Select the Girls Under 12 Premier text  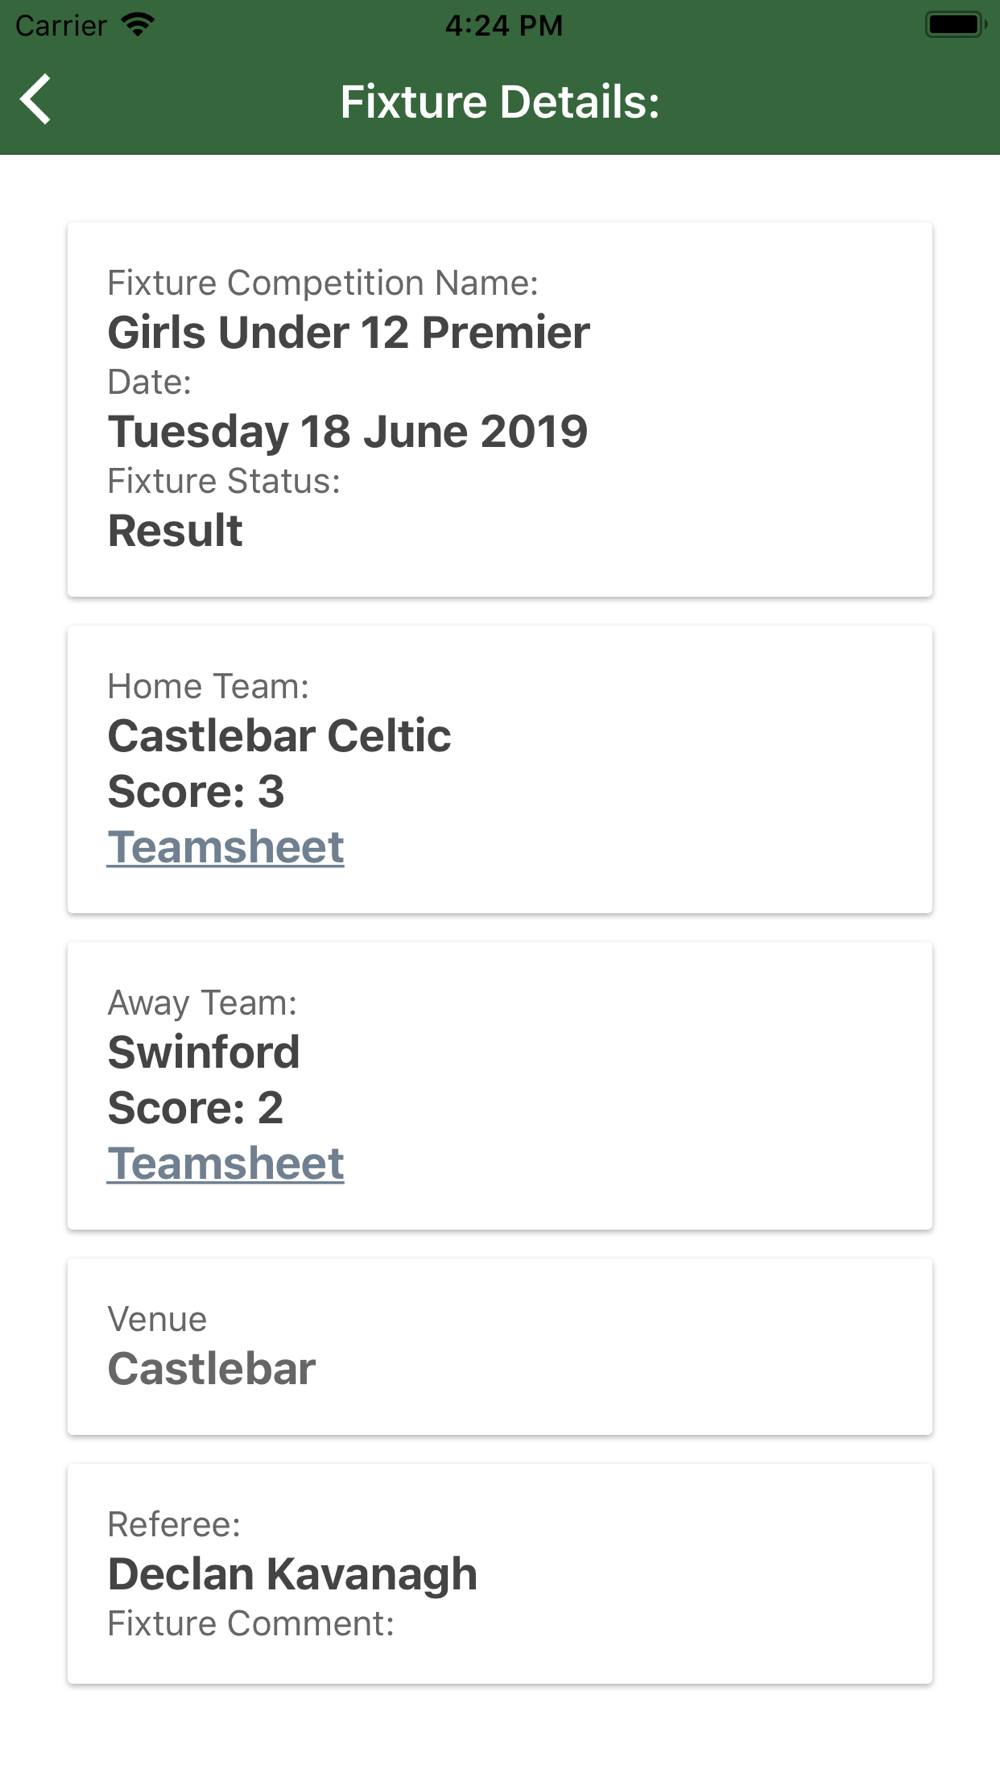[348, 333]
